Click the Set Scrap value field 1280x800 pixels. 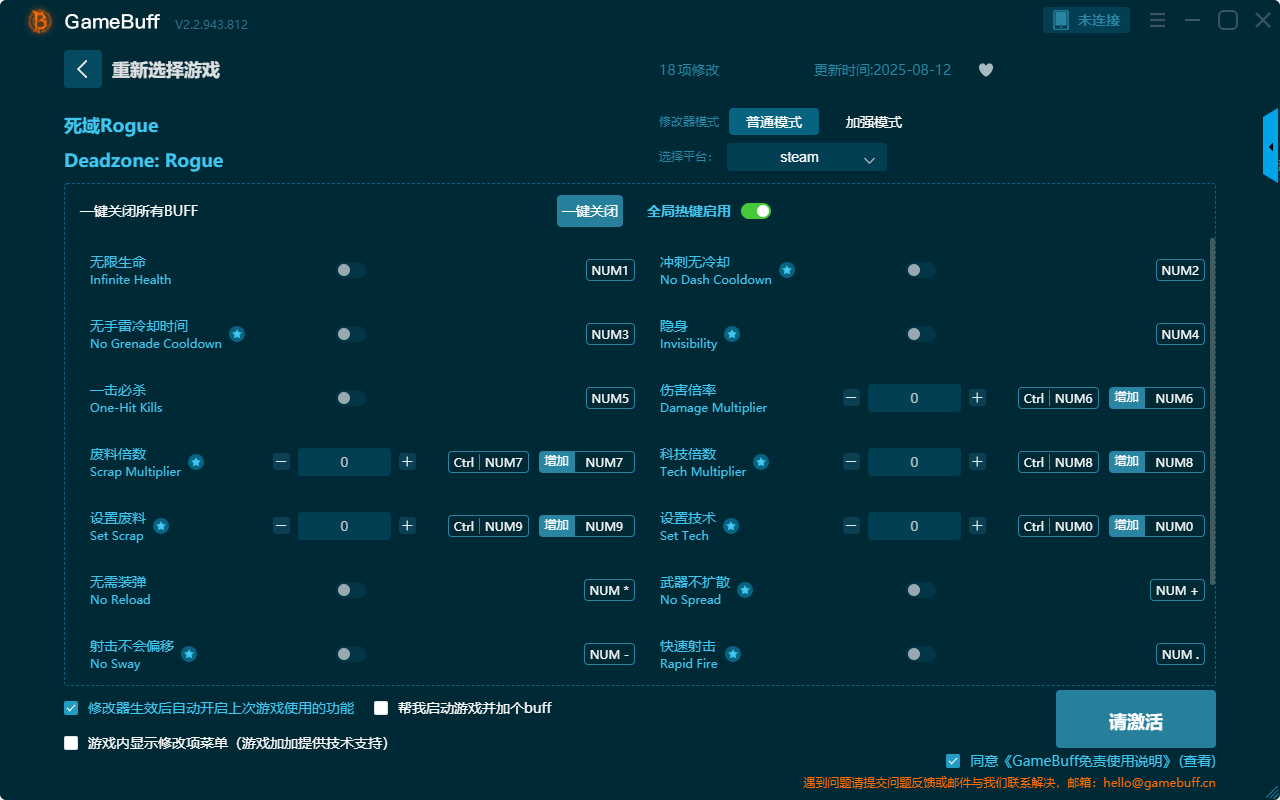point(344,526)
